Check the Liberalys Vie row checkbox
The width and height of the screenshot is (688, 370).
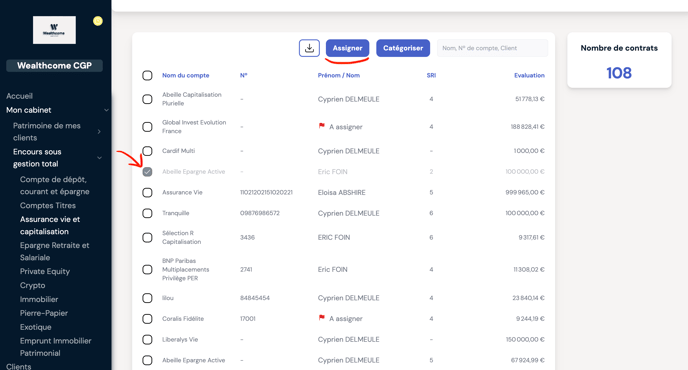[147, 340]
